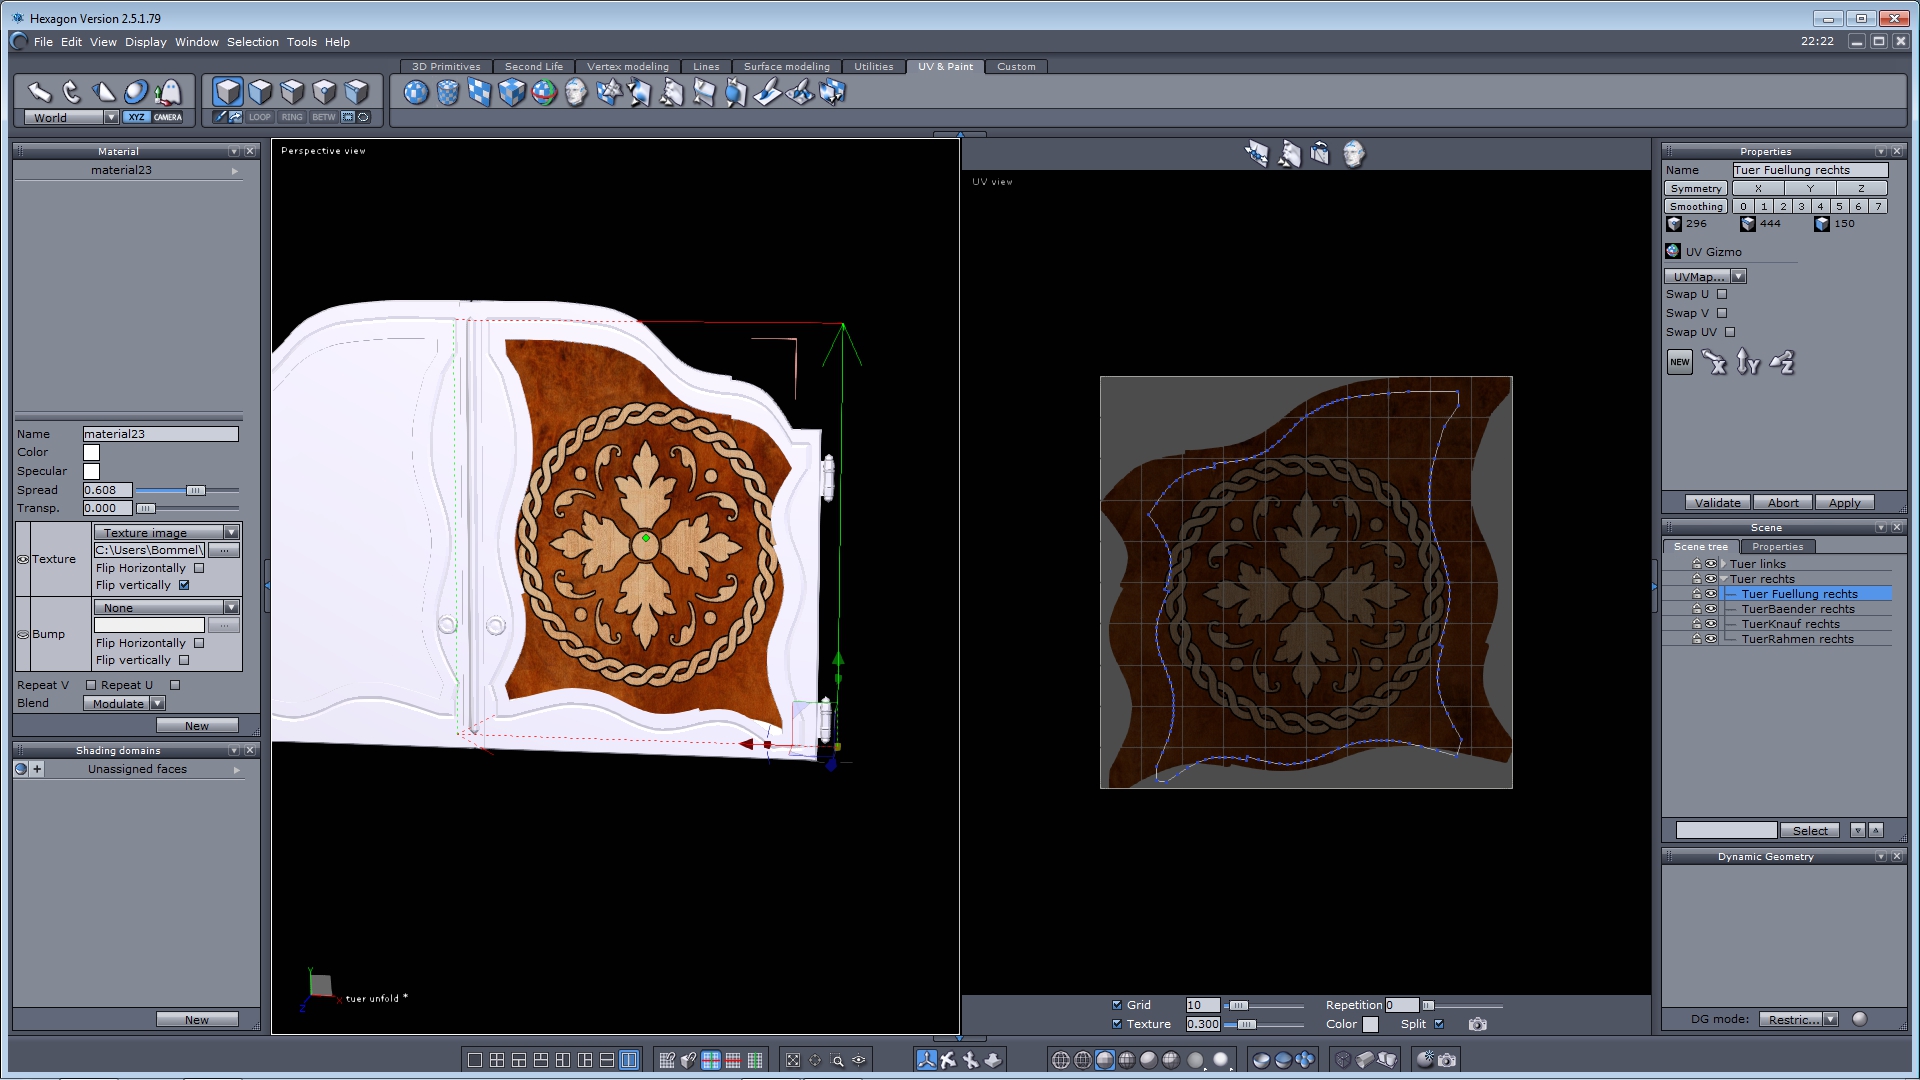Open the Selection menu
Image resolution: width=1920 pixels, height=1080 pixels.
pyautogui.click(x=252, y=42)
